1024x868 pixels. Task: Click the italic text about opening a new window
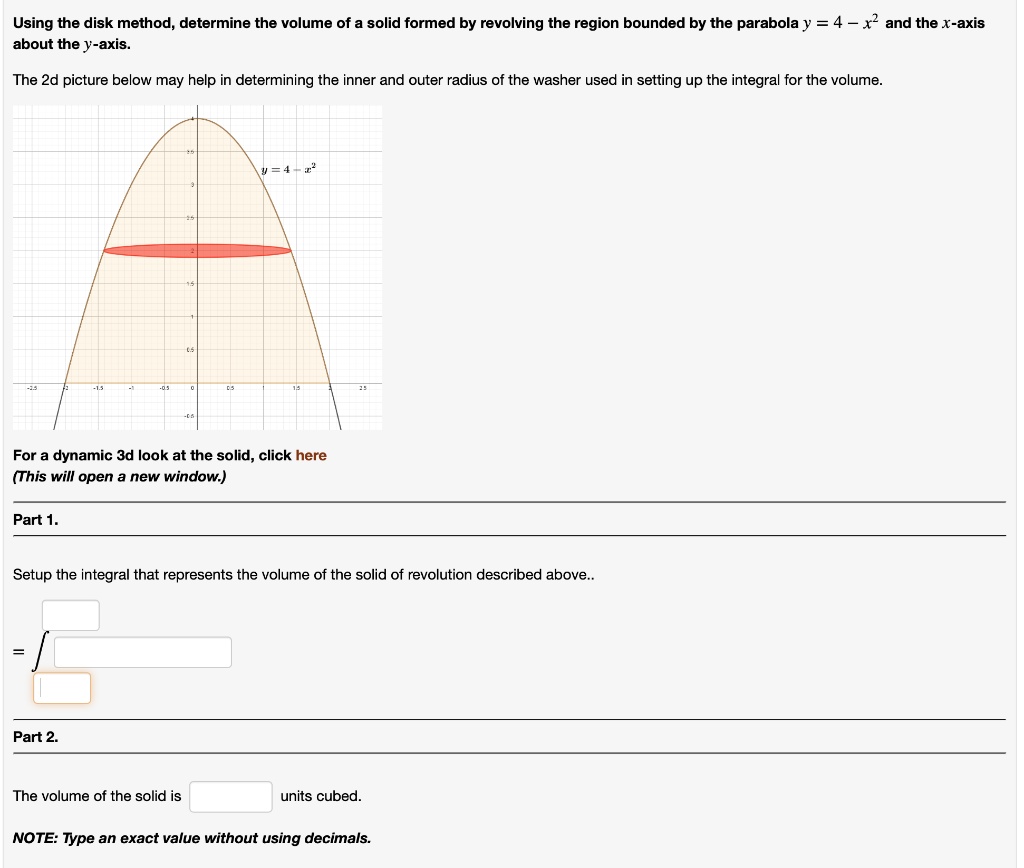(118, 477)
